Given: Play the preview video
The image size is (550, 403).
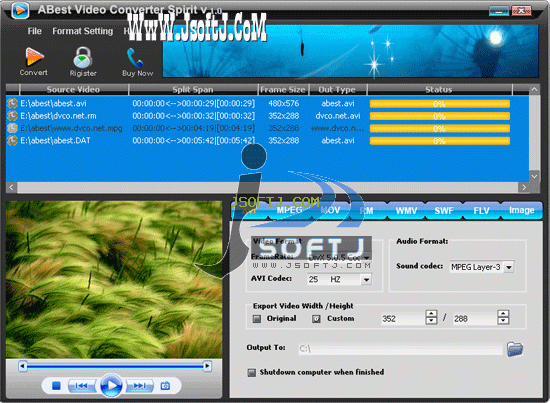Looking at the screenshot, I should 112,385.
